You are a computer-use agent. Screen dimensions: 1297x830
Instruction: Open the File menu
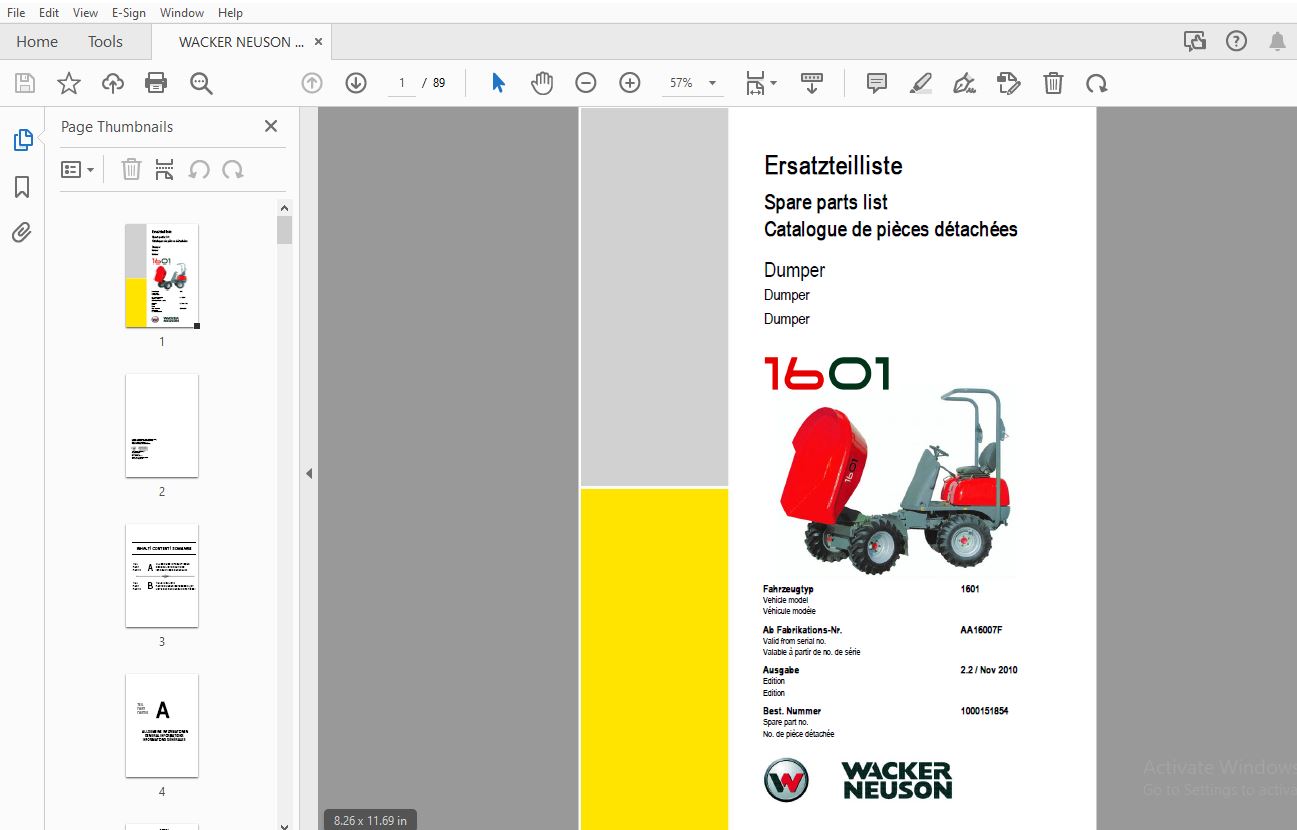tap(16, 12)
